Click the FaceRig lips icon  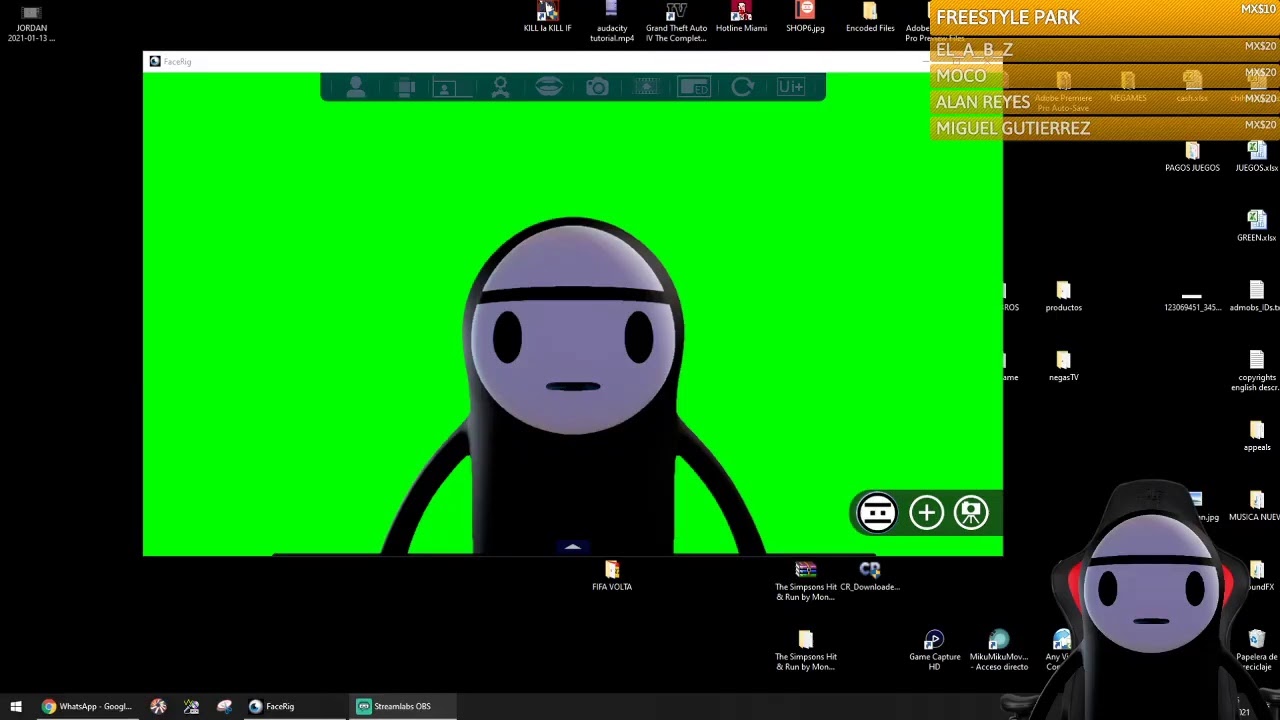click(548, 88)
